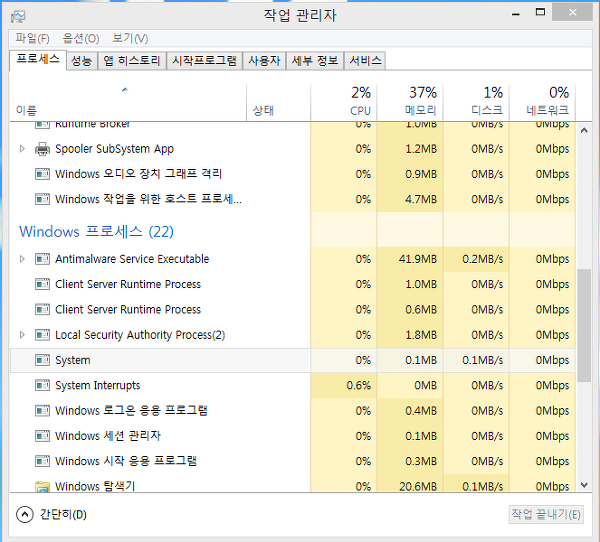Select the System Interrupts process name

point(98,385)
